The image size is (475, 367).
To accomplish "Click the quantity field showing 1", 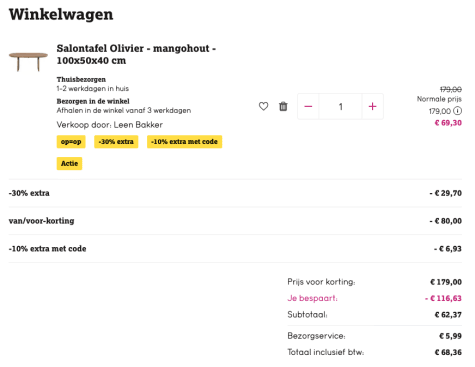I will (340, 106).
